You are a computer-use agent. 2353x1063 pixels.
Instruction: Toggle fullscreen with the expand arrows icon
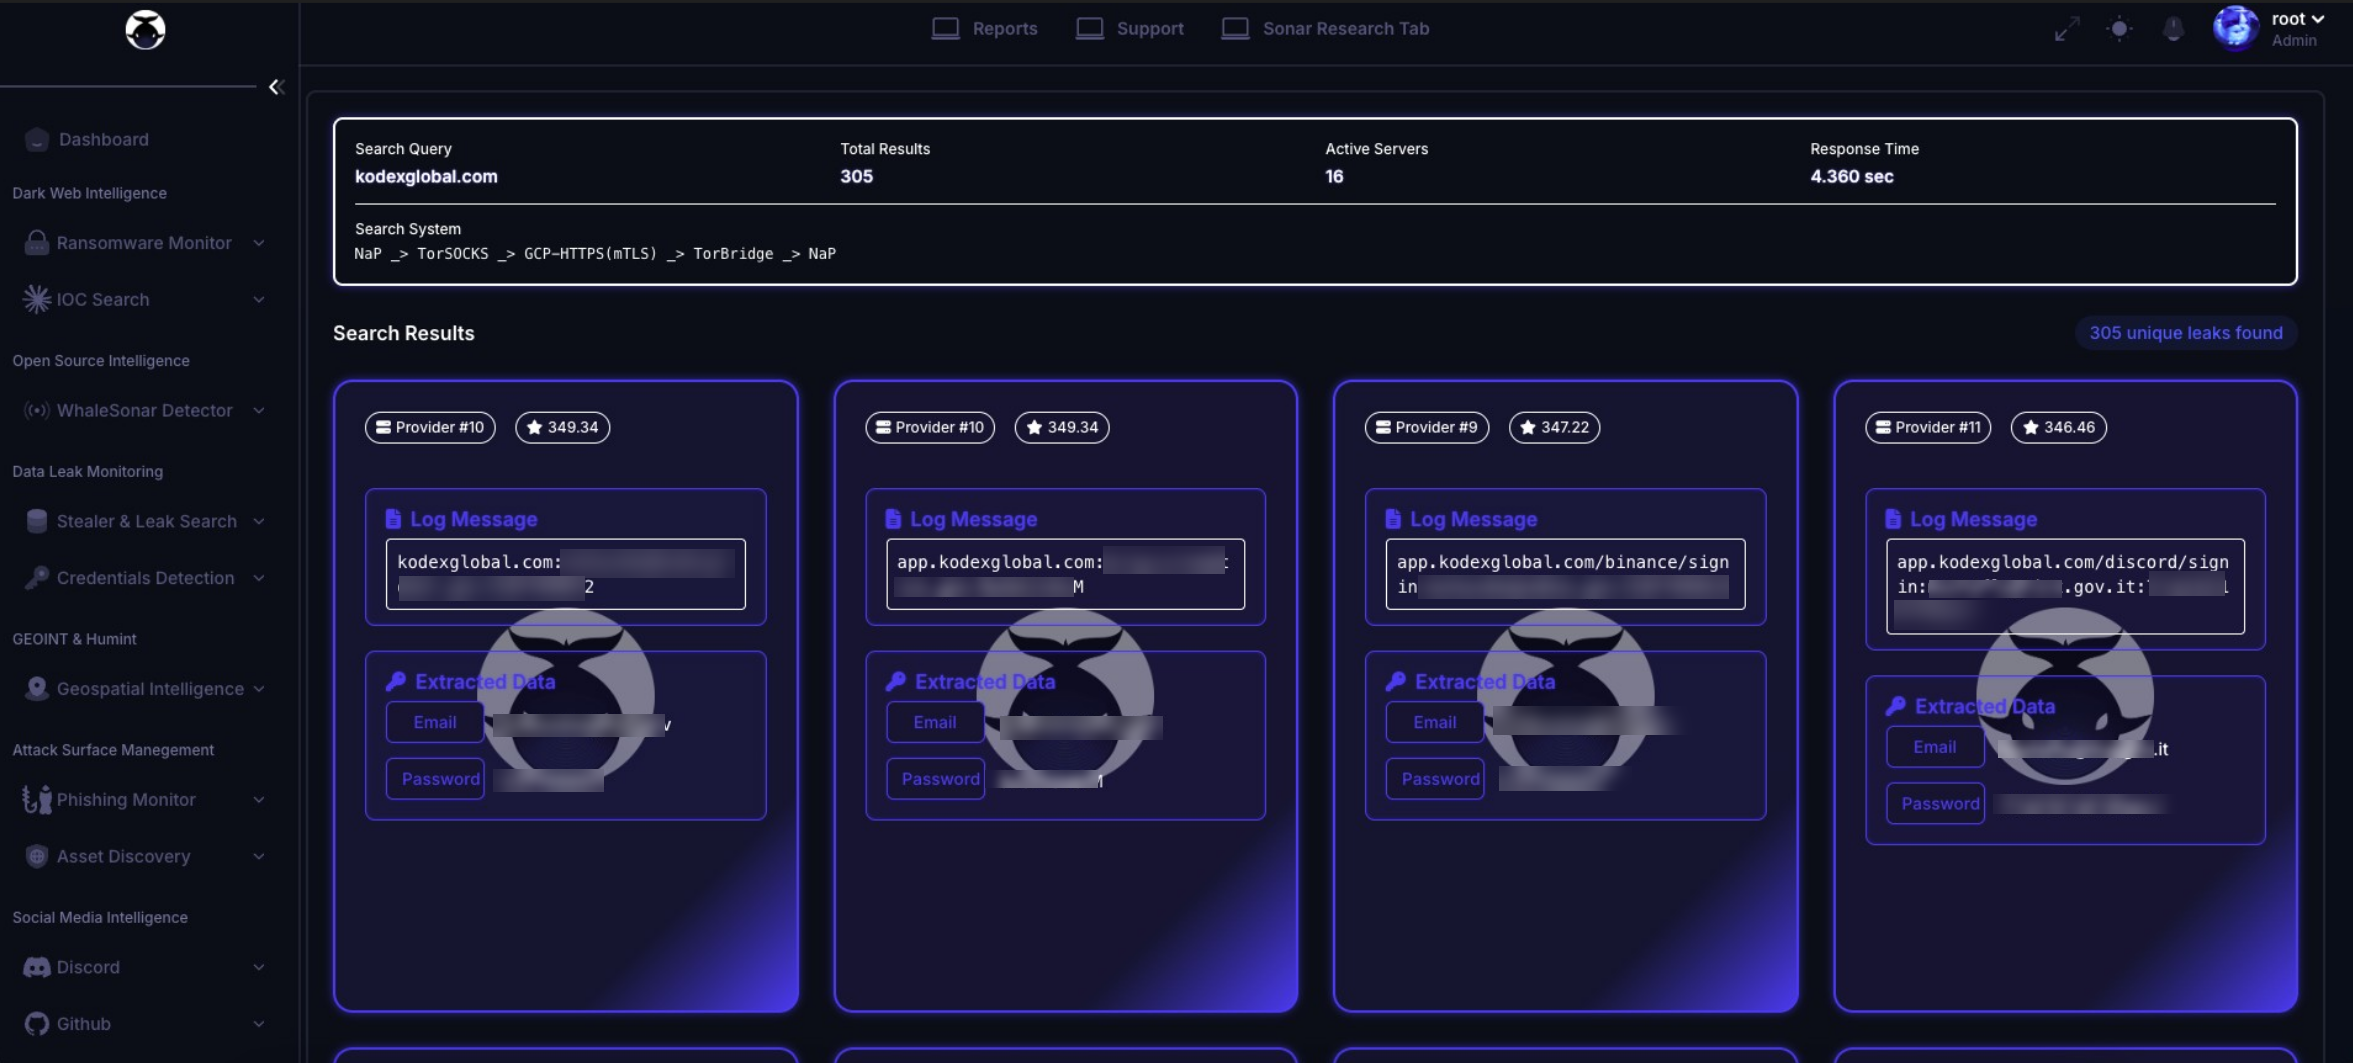[2066, 29]
